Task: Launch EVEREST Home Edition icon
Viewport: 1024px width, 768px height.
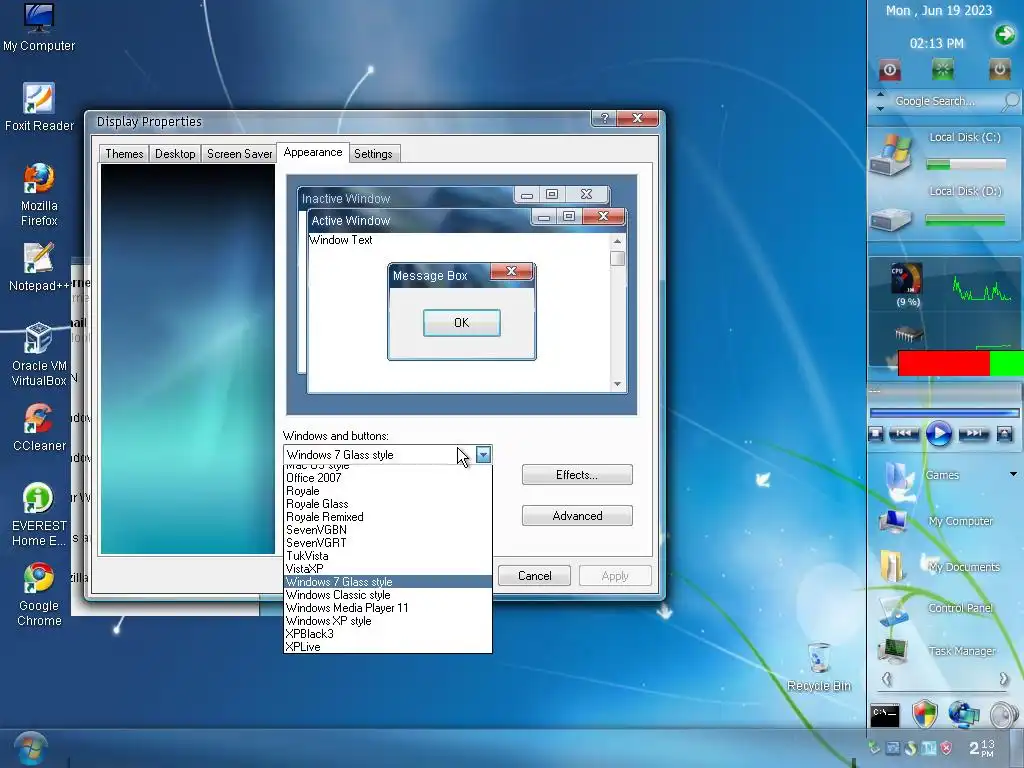Action: (x=39, y=515)
